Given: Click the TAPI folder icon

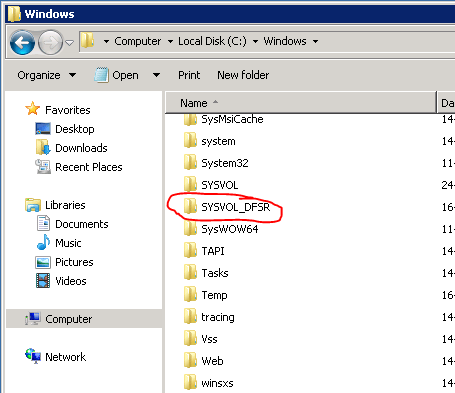Looking at the screenshot, I should tap(190, 250).
